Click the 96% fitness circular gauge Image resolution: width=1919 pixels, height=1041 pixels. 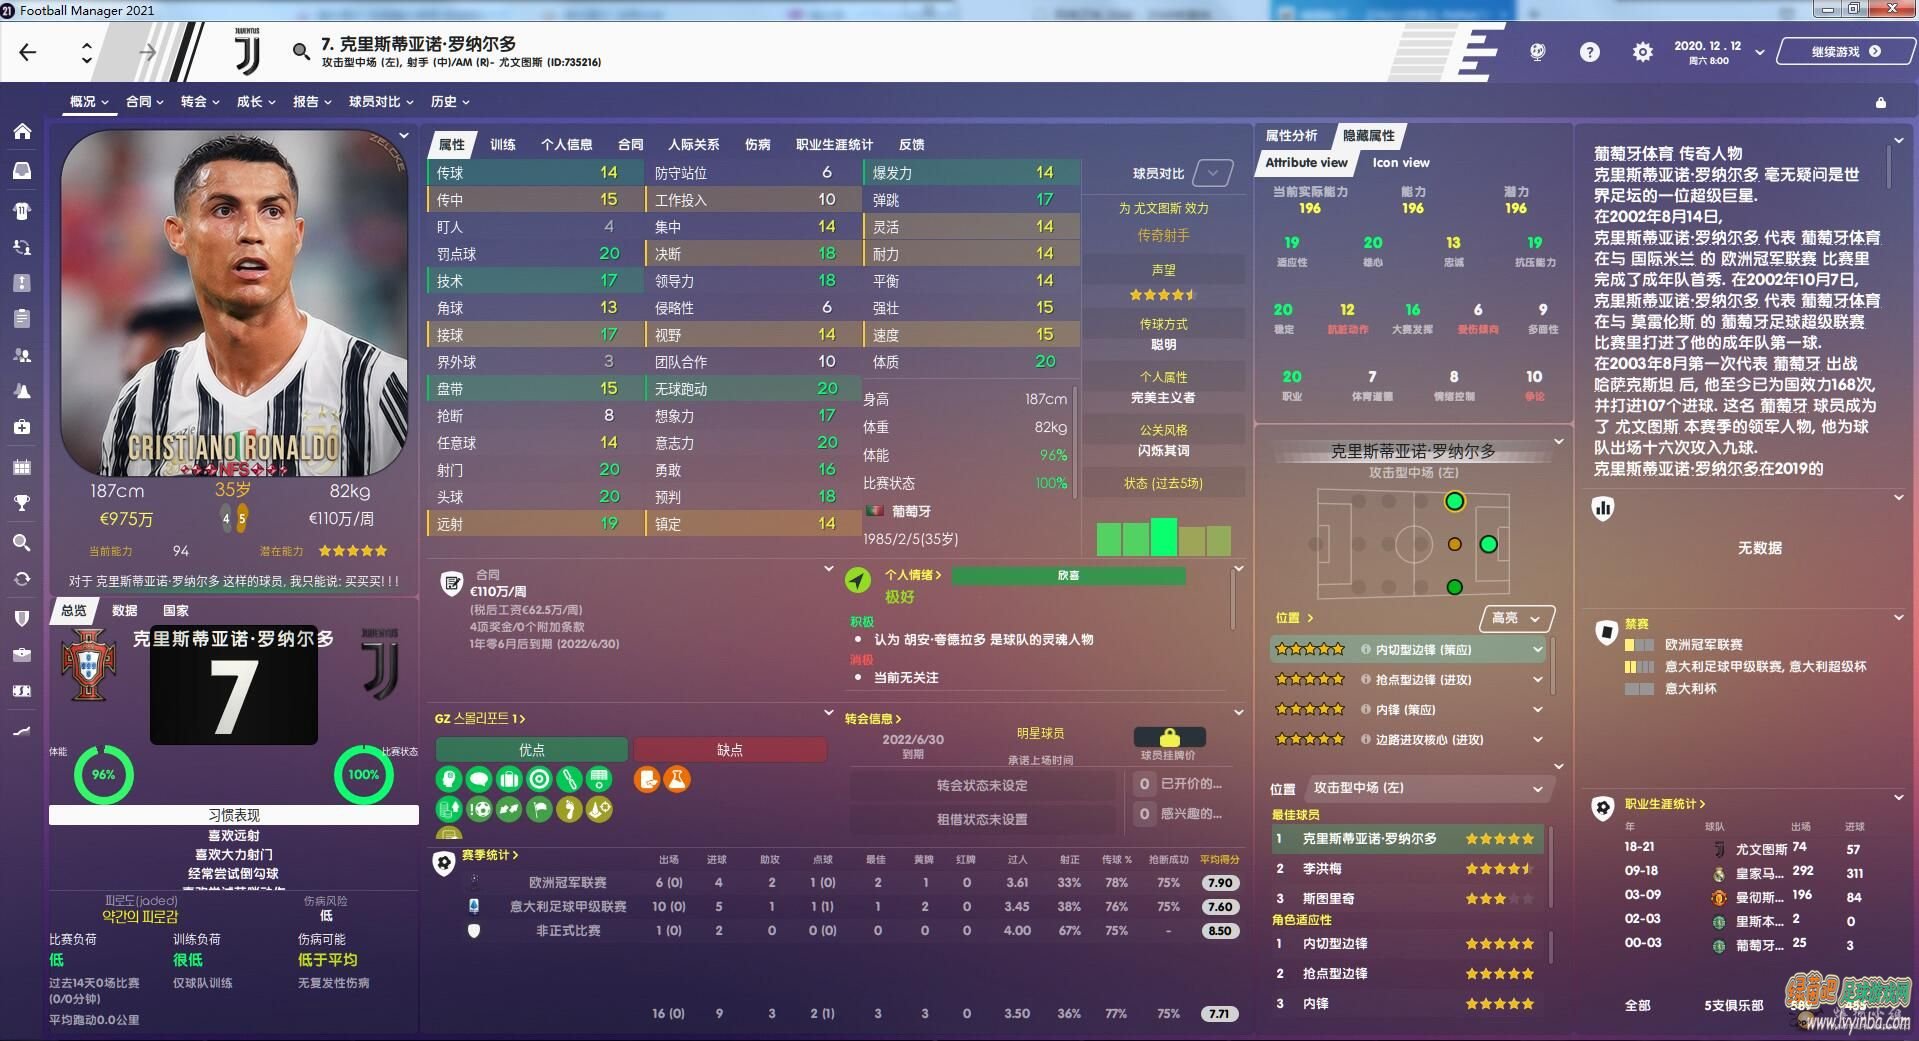pyautogui.click(x=103, y=775)
